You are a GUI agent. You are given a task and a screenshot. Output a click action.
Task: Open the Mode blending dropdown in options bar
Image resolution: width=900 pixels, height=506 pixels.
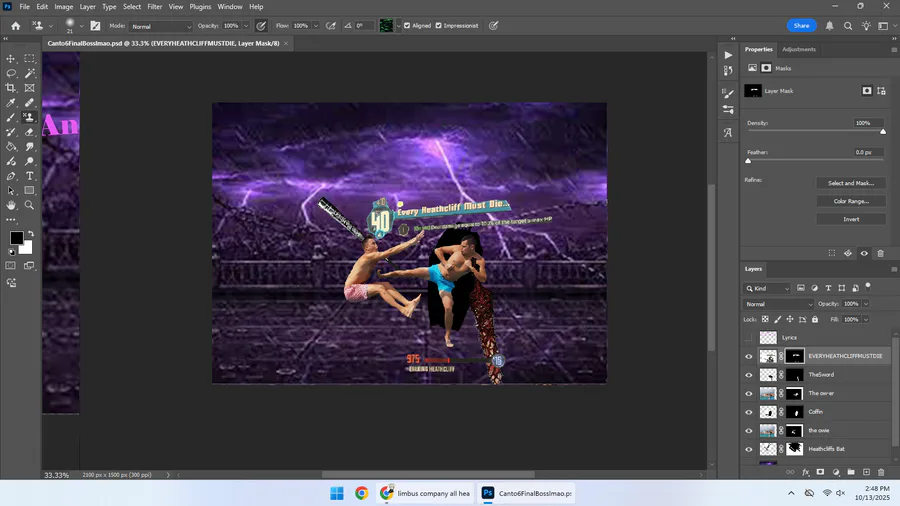[160, 26]
